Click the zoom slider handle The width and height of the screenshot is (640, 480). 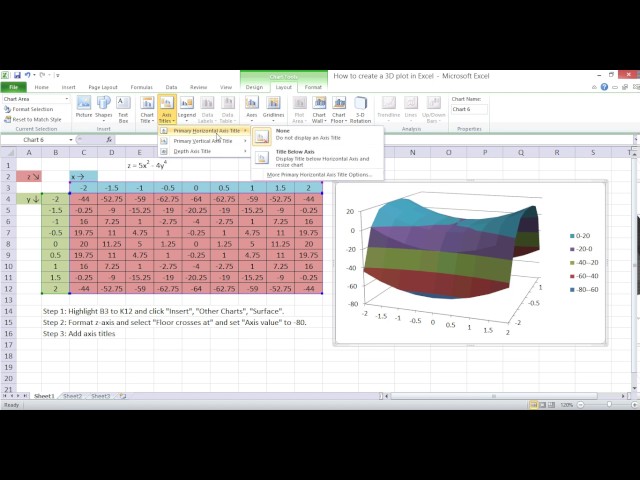[x=609, y=404]
